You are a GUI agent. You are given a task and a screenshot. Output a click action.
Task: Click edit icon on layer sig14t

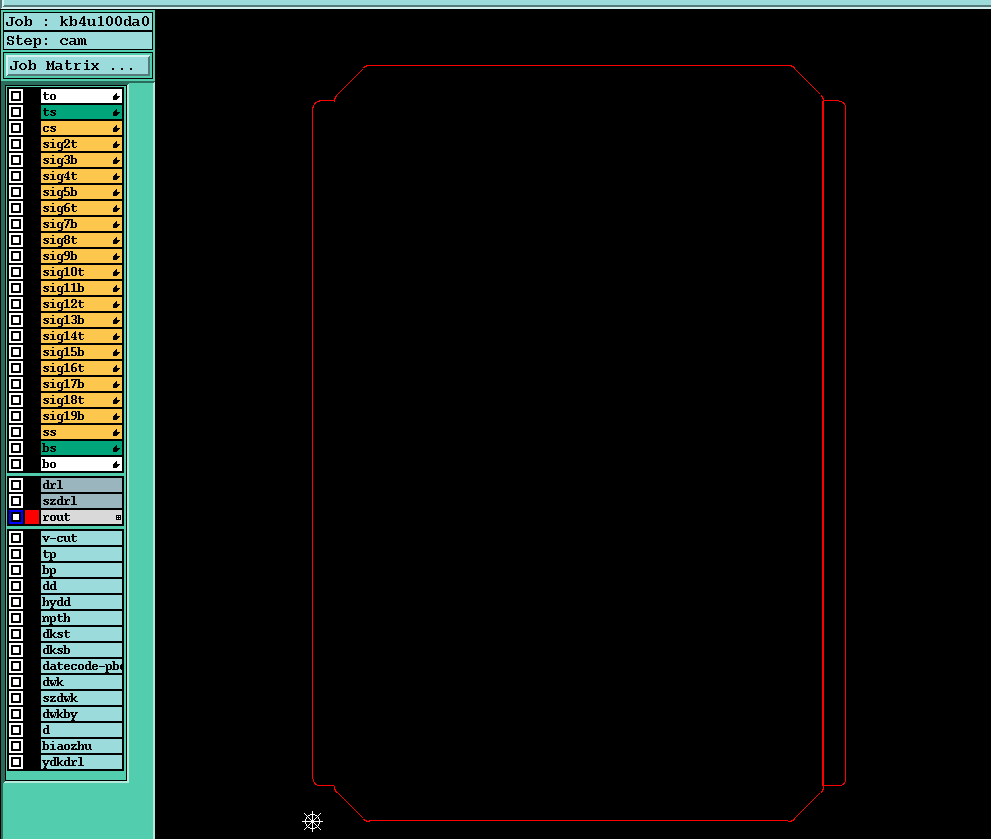click(x=116, y=336)
